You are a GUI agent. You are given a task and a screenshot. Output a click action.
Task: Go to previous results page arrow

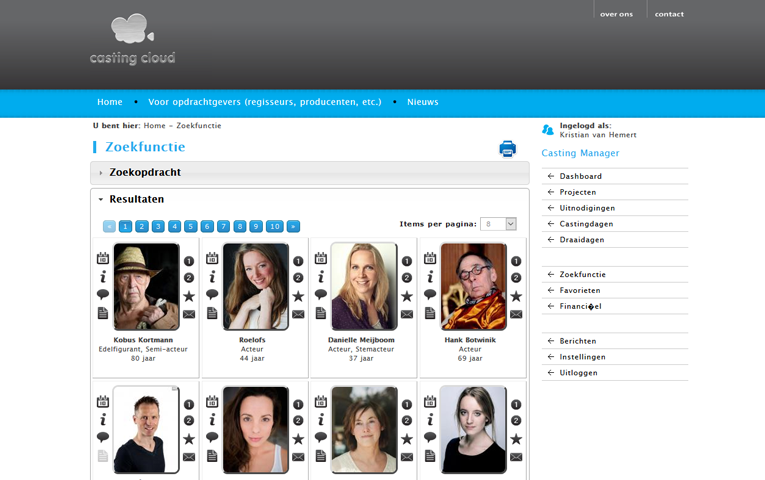(109, 226)
